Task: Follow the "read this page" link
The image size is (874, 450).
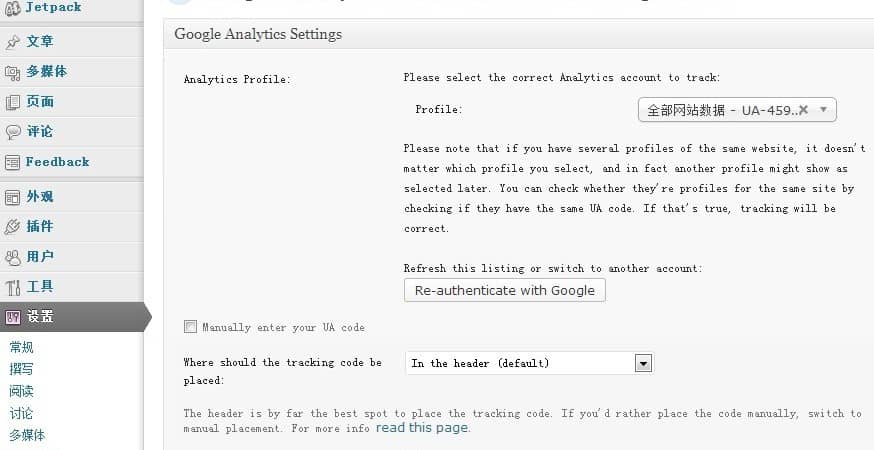Action: 422,428
